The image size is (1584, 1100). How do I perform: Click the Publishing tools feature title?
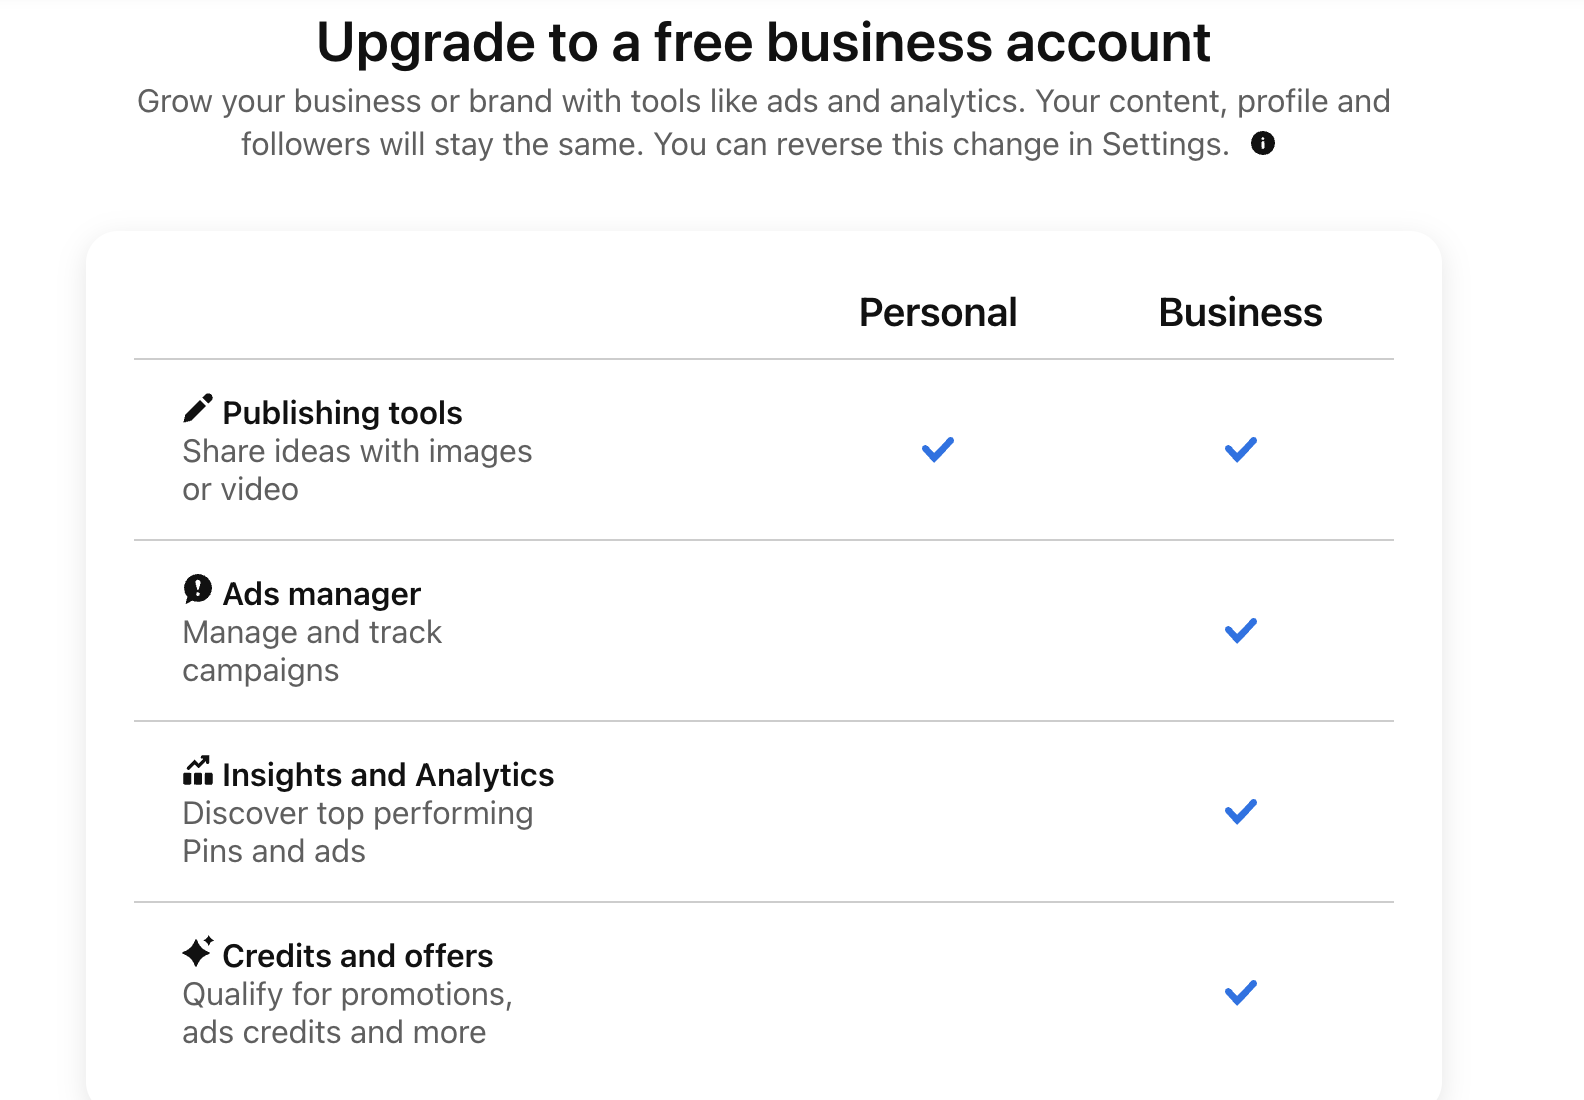(x=342, y=413)
